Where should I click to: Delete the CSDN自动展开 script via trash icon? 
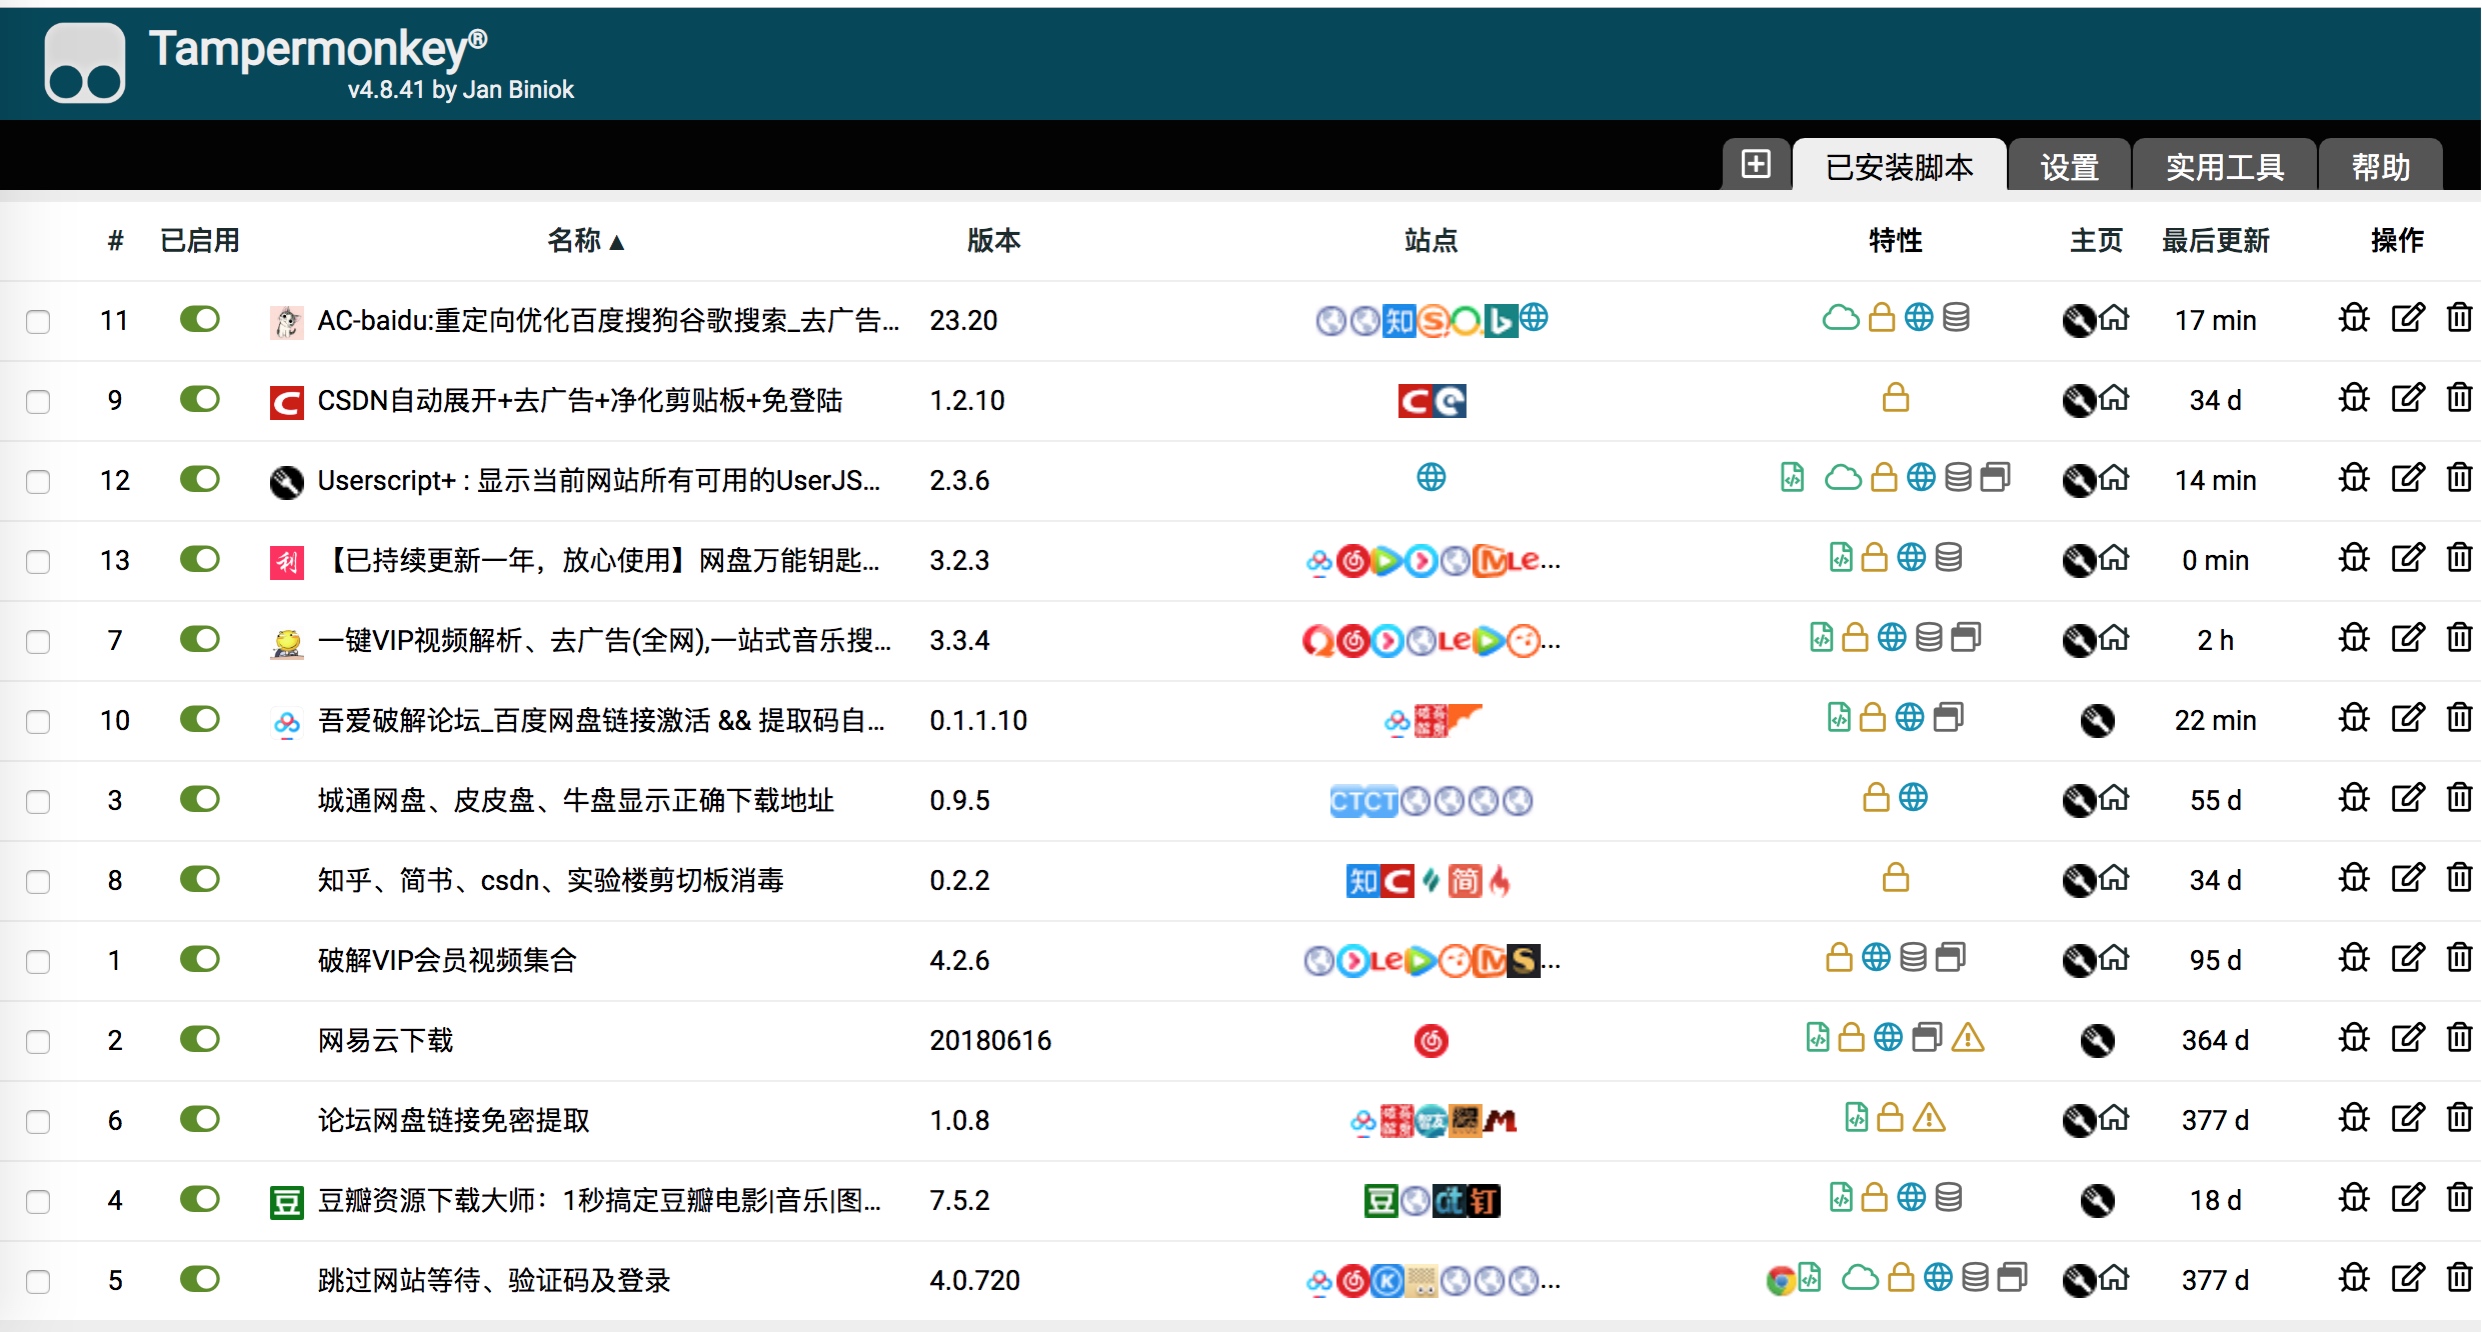pyautogui.click(x=2459, y=399)
